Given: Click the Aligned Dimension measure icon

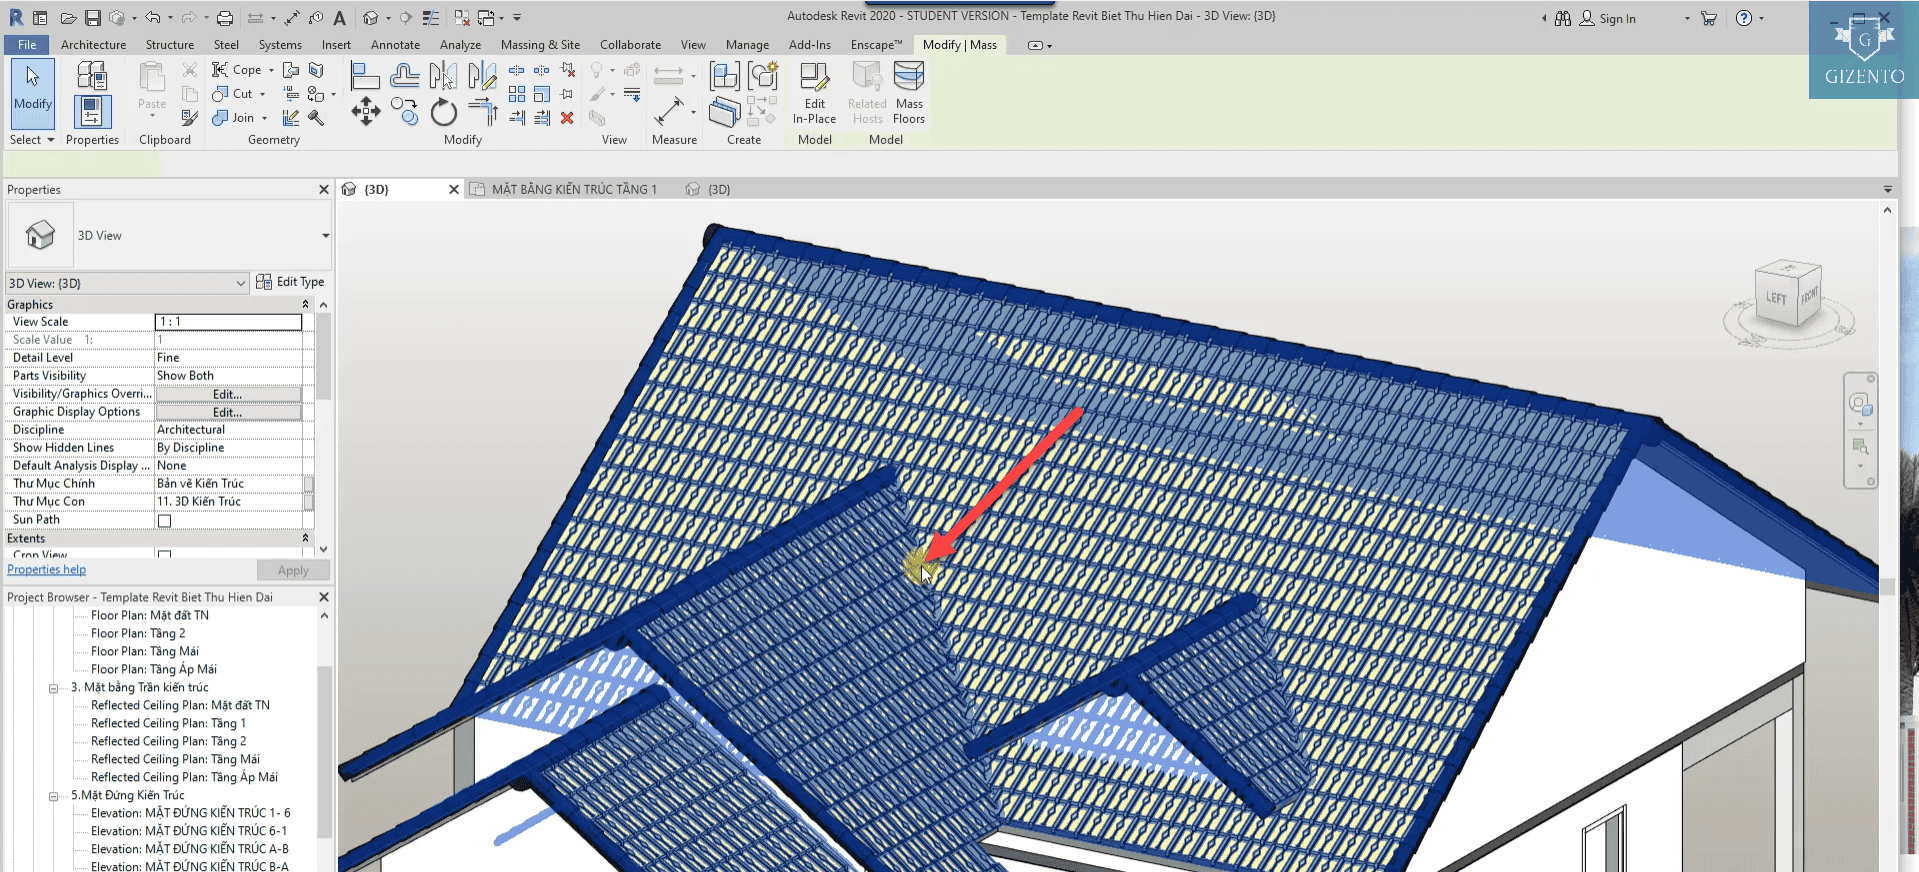Looking at the screenshot, I should [x=669, y=111].
